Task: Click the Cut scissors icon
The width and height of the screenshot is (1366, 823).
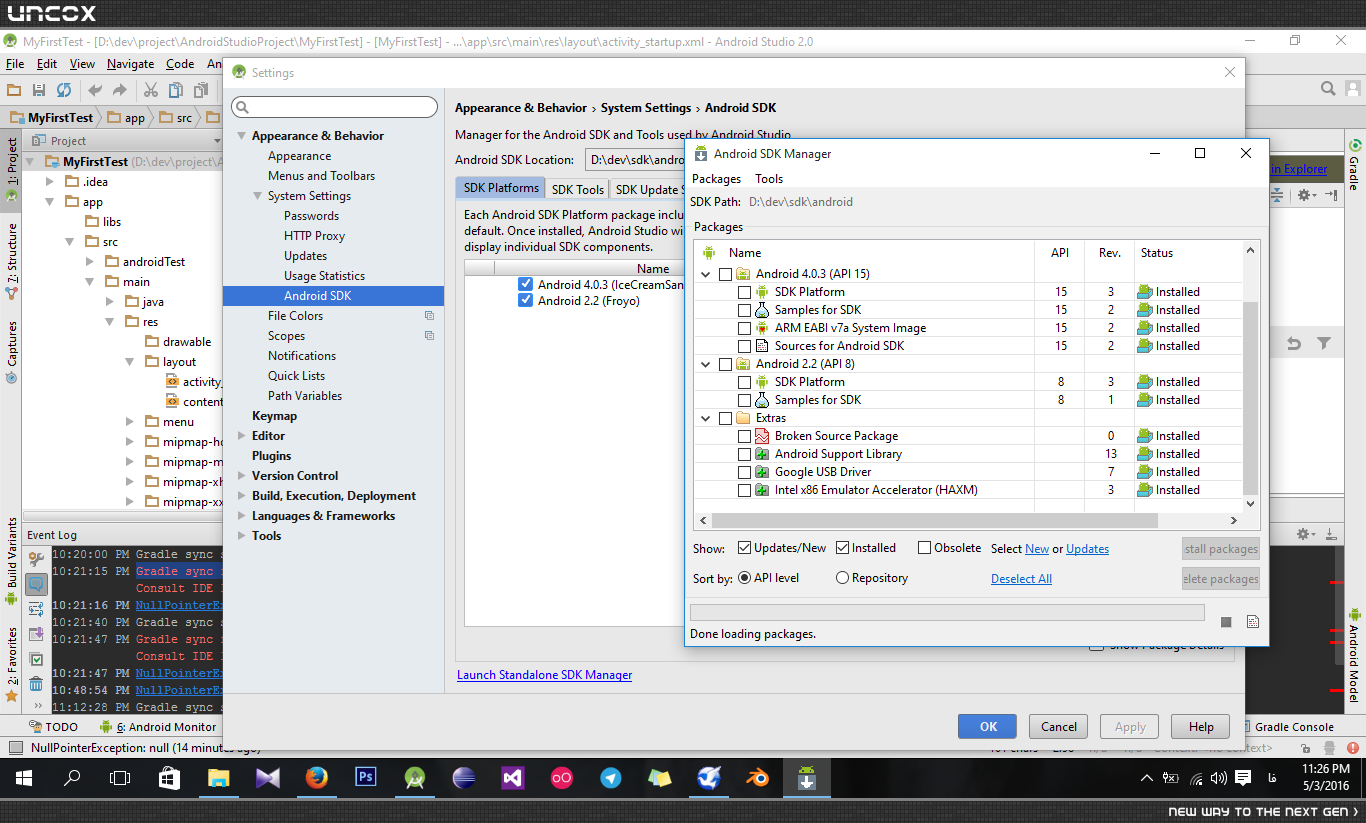Action: 151,90
